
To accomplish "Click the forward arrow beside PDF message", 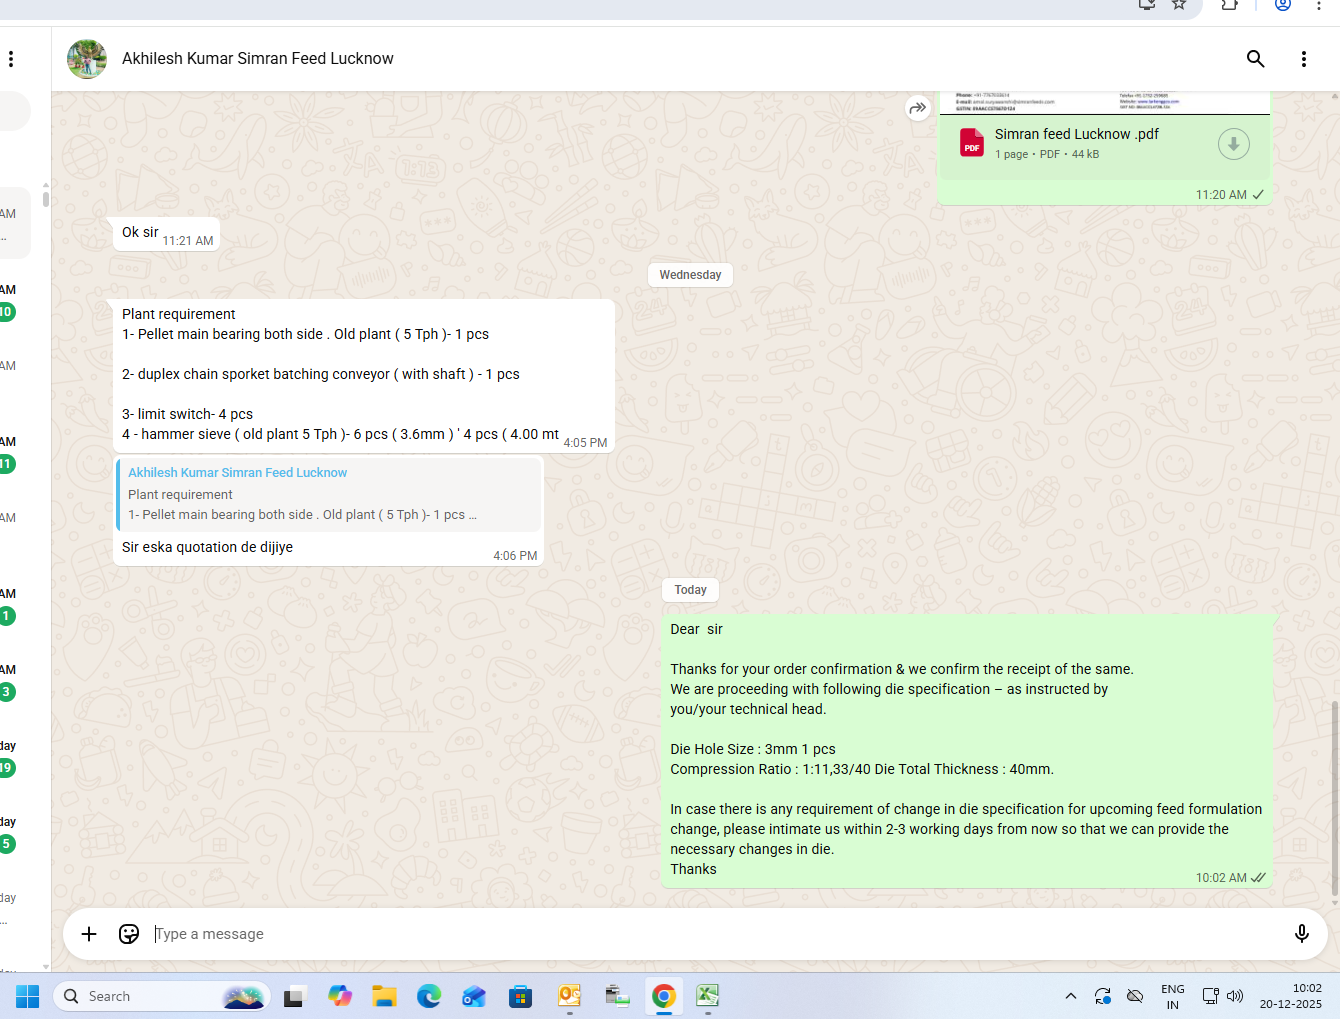I will coord(917,108).
